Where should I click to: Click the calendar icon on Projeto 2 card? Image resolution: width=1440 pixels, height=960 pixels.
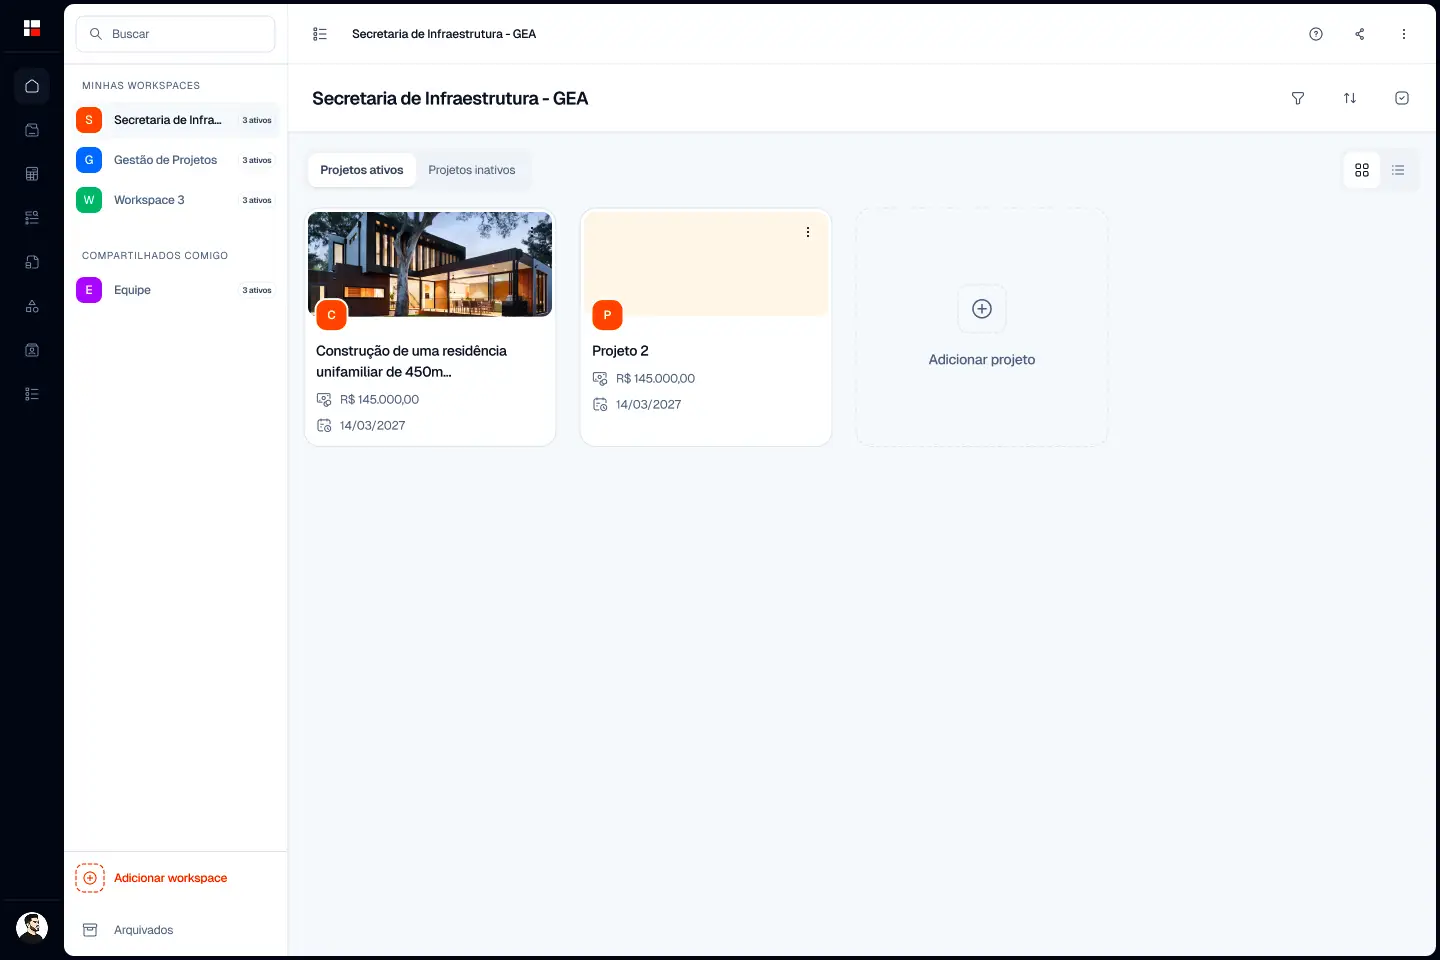click(600, 404)
